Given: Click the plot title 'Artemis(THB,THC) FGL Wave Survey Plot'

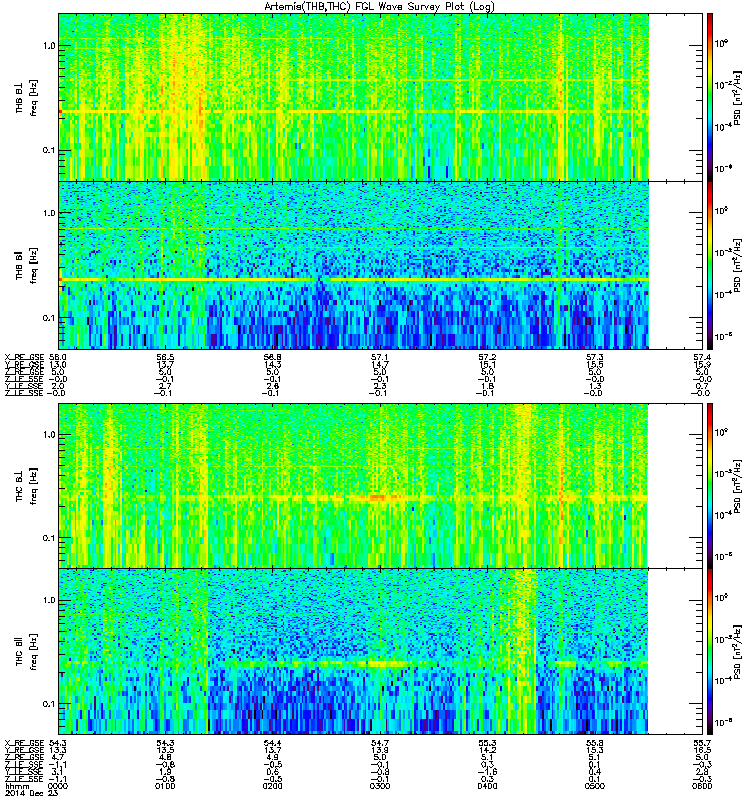Looking at the screenshot, I should tap(380, 6).
